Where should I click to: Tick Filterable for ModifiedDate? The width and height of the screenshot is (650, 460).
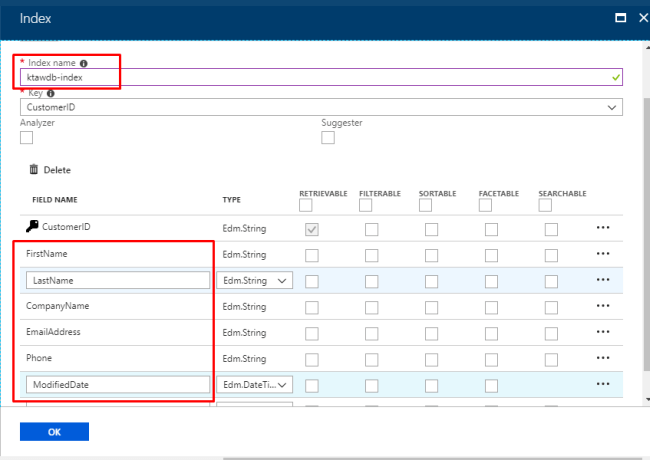tap(371, 386)
